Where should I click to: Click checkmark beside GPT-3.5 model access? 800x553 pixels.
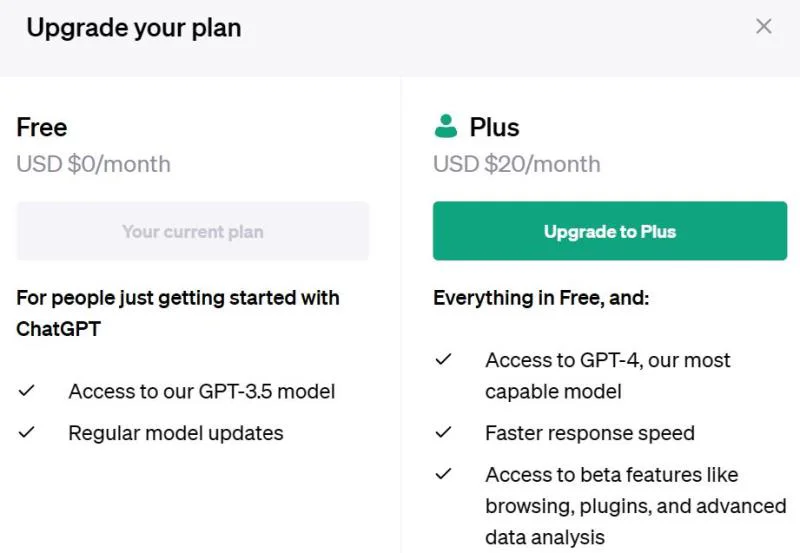pyautogui.click(x=27, y=391)
